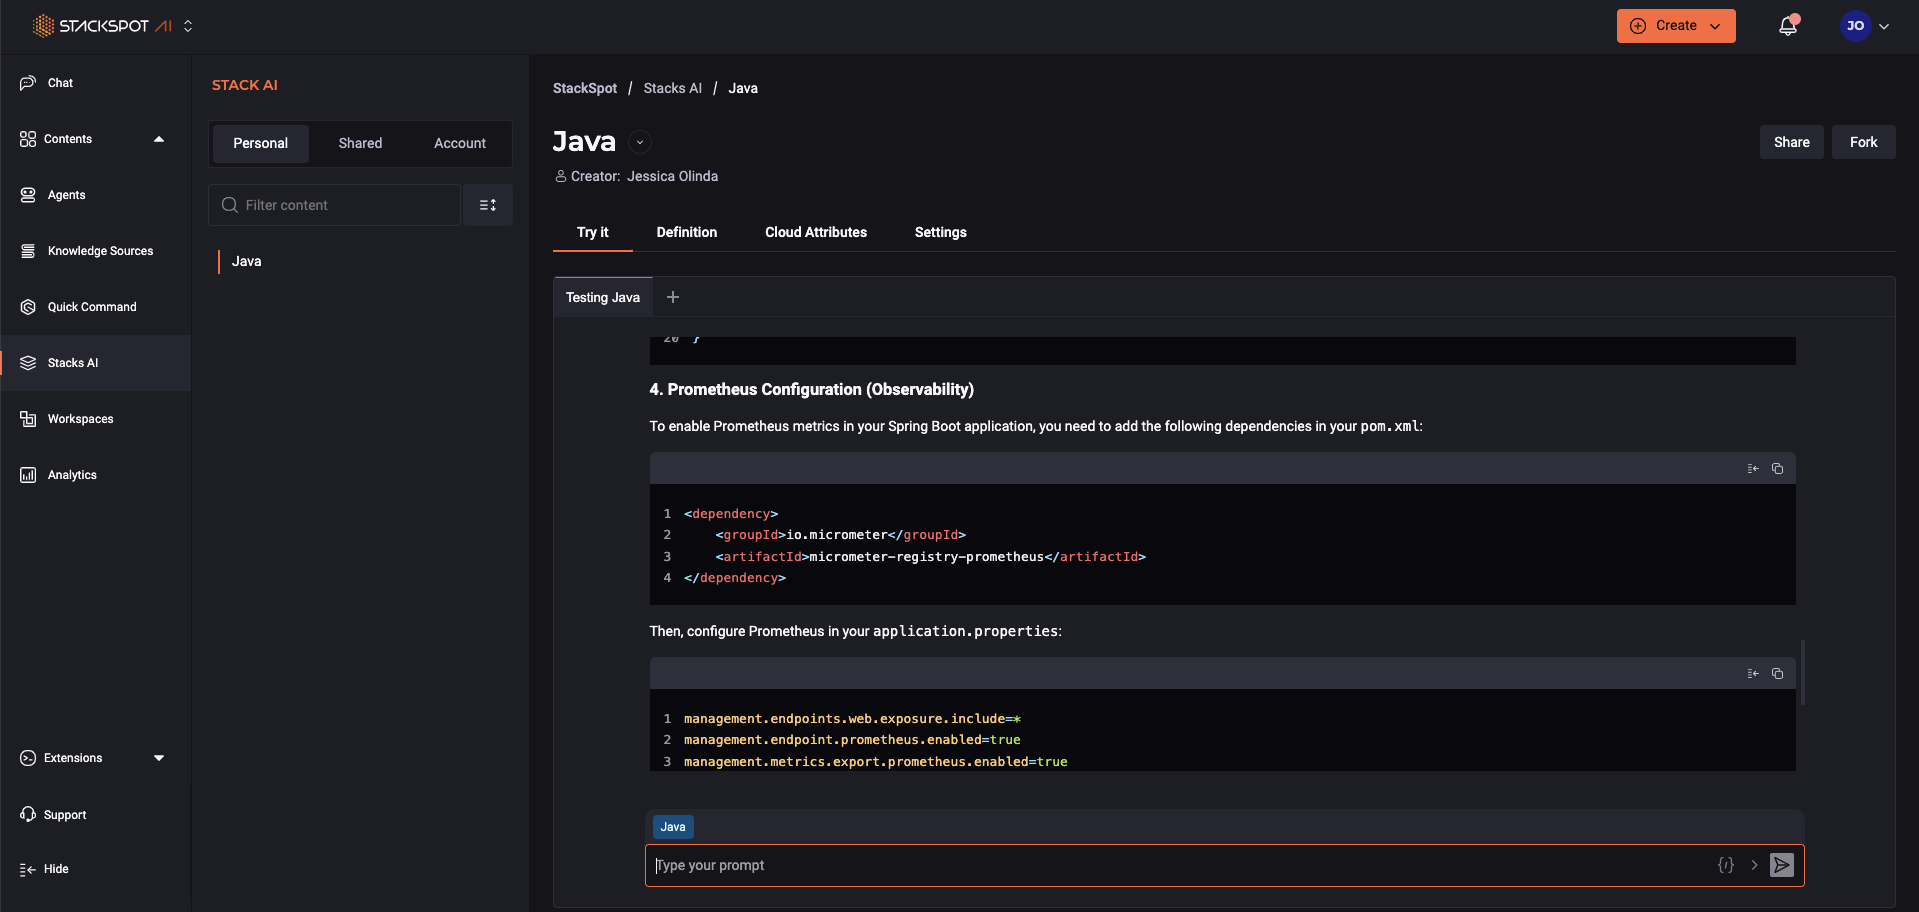Open the Create dropdown menu
The height and width of the screenshot is (912, 1919).
pyautogui.click(x=1676, y=26)
